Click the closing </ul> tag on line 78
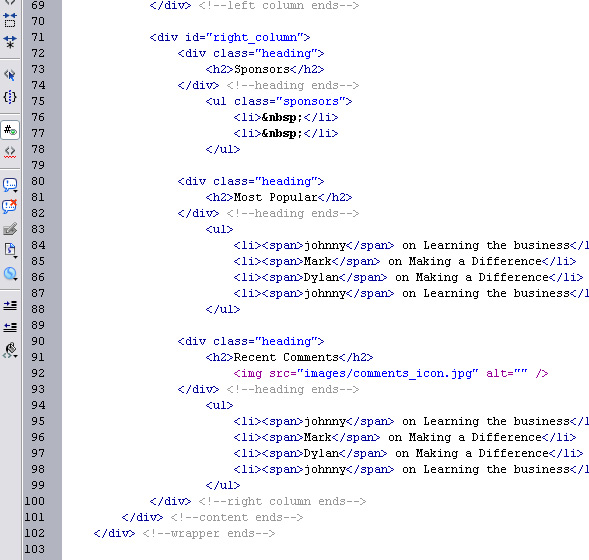This screenshot has height=560, width=589. click(x=223, y=149)
